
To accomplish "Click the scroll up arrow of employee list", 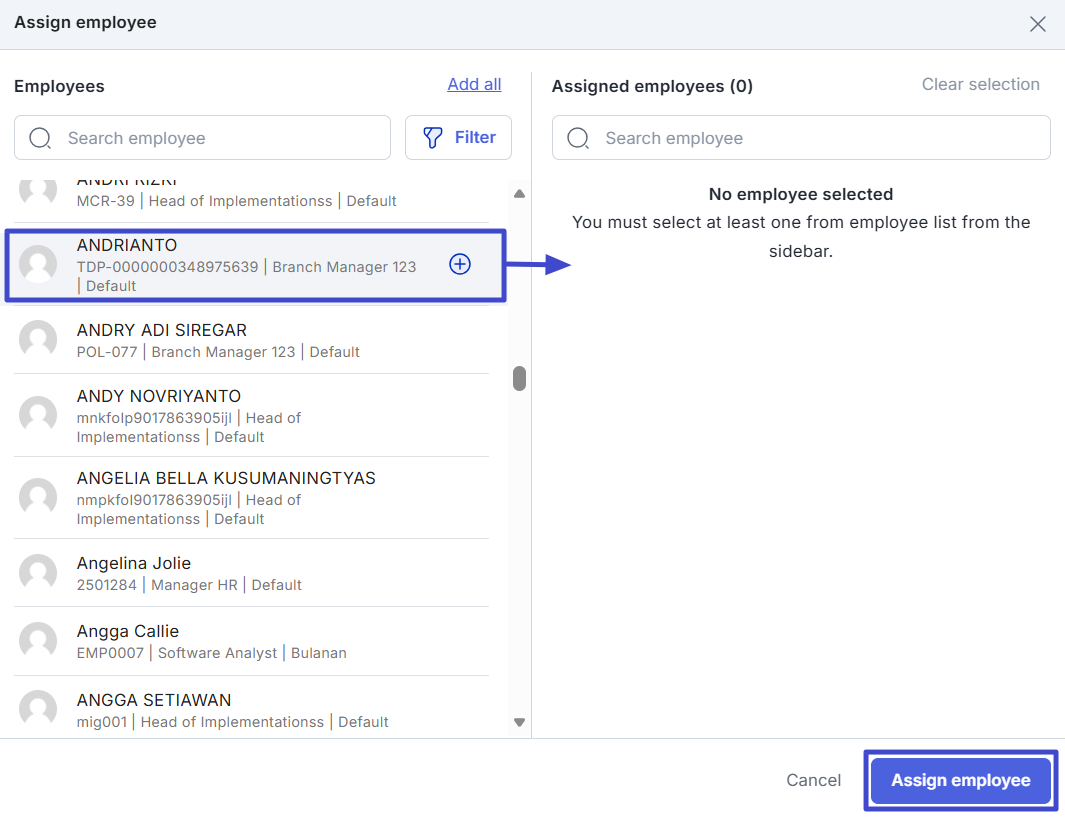I will click(x=519, y=194).
